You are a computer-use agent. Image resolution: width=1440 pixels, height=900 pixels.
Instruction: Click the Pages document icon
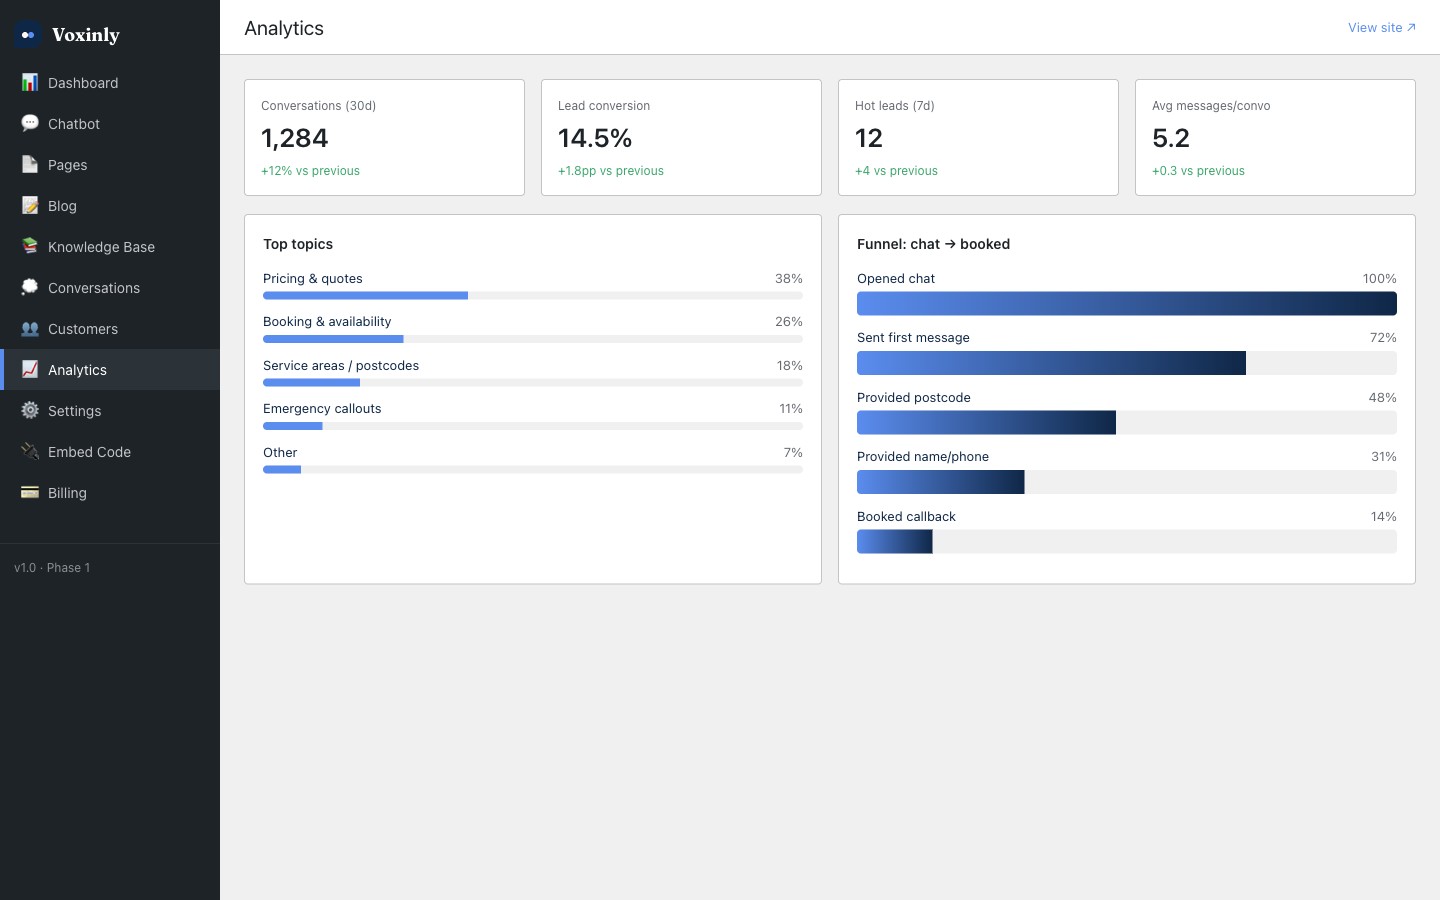tap(30, 165)
